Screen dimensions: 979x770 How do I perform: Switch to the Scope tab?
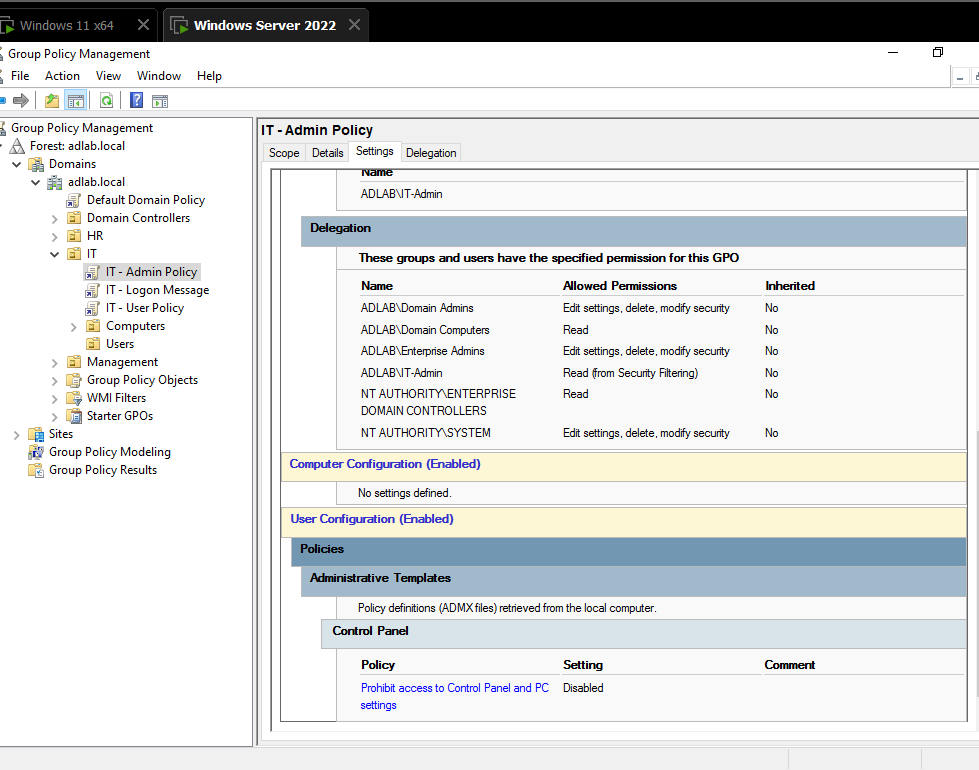pos(284,153)
